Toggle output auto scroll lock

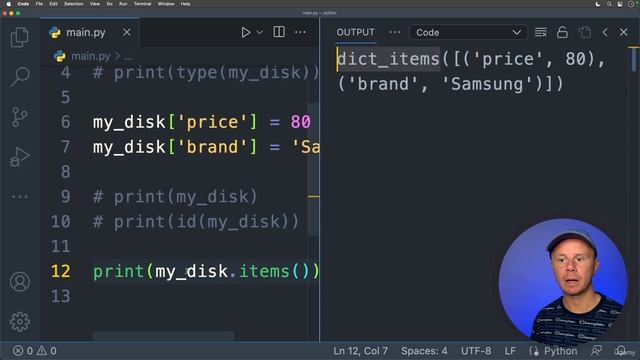562,32
